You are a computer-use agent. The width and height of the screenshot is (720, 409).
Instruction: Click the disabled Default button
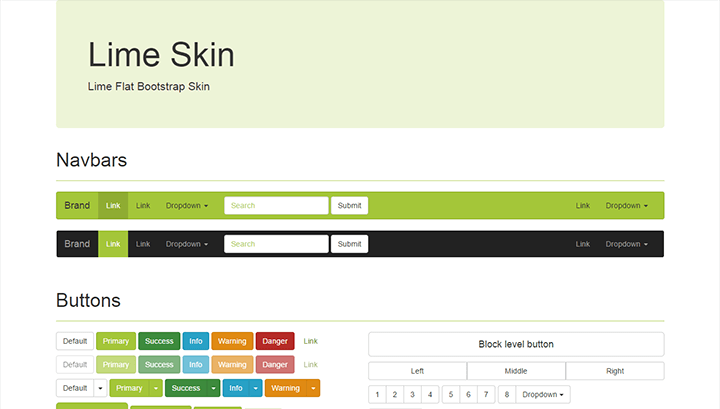click(x=75, y=364)
